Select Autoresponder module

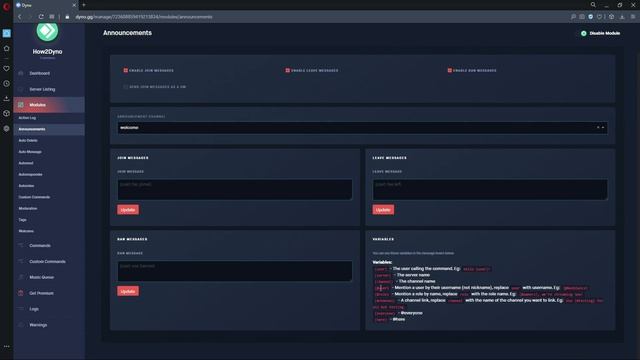31,175
